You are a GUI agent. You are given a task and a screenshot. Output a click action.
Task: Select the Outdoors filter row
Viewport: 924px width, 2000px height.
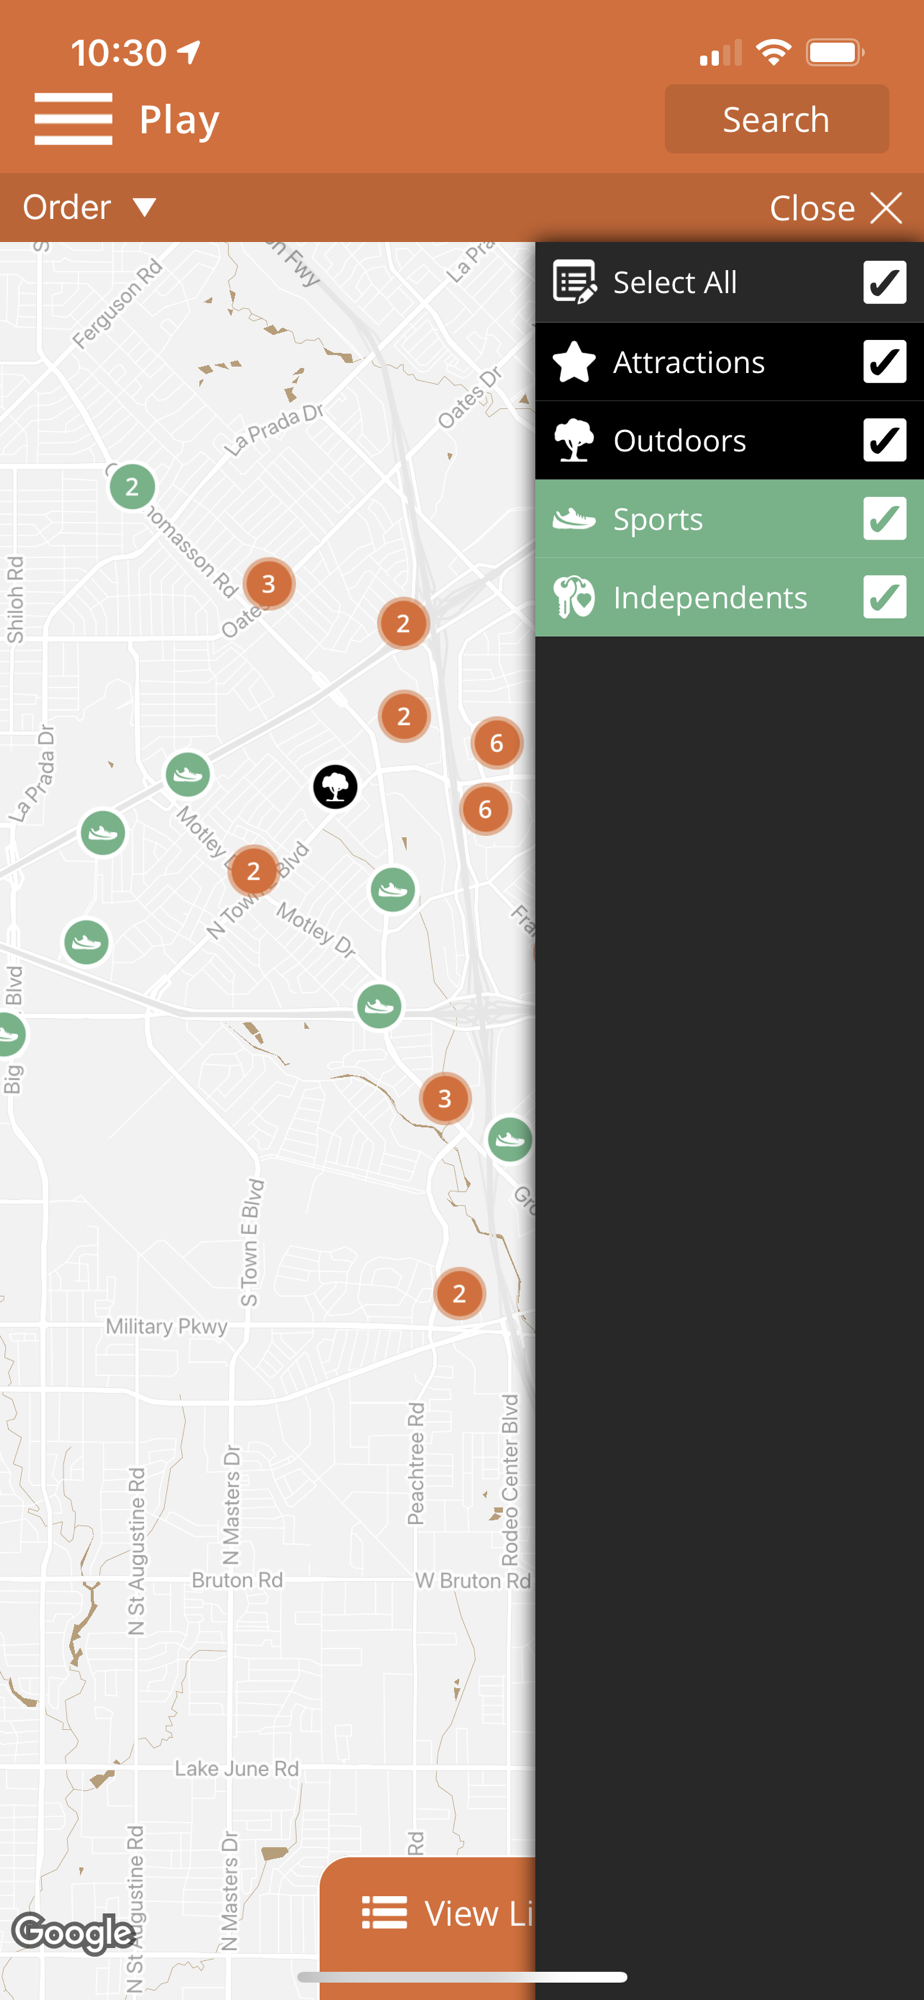729,441
